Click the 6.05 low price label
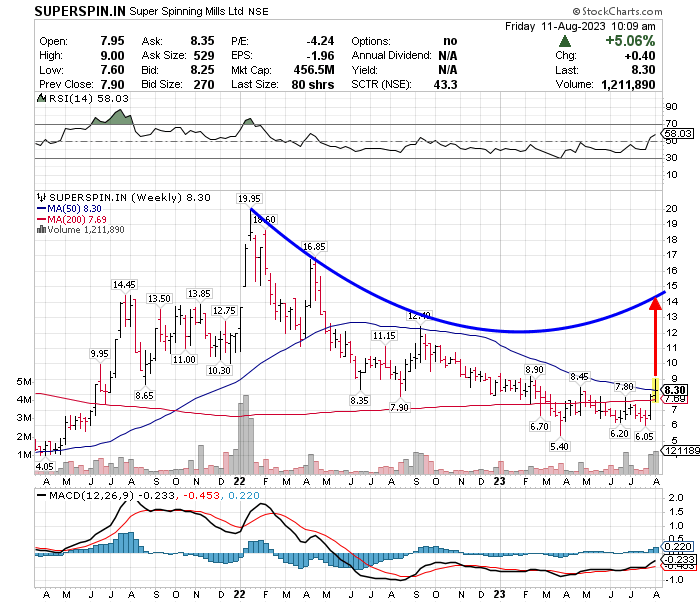 coord(644,436)
